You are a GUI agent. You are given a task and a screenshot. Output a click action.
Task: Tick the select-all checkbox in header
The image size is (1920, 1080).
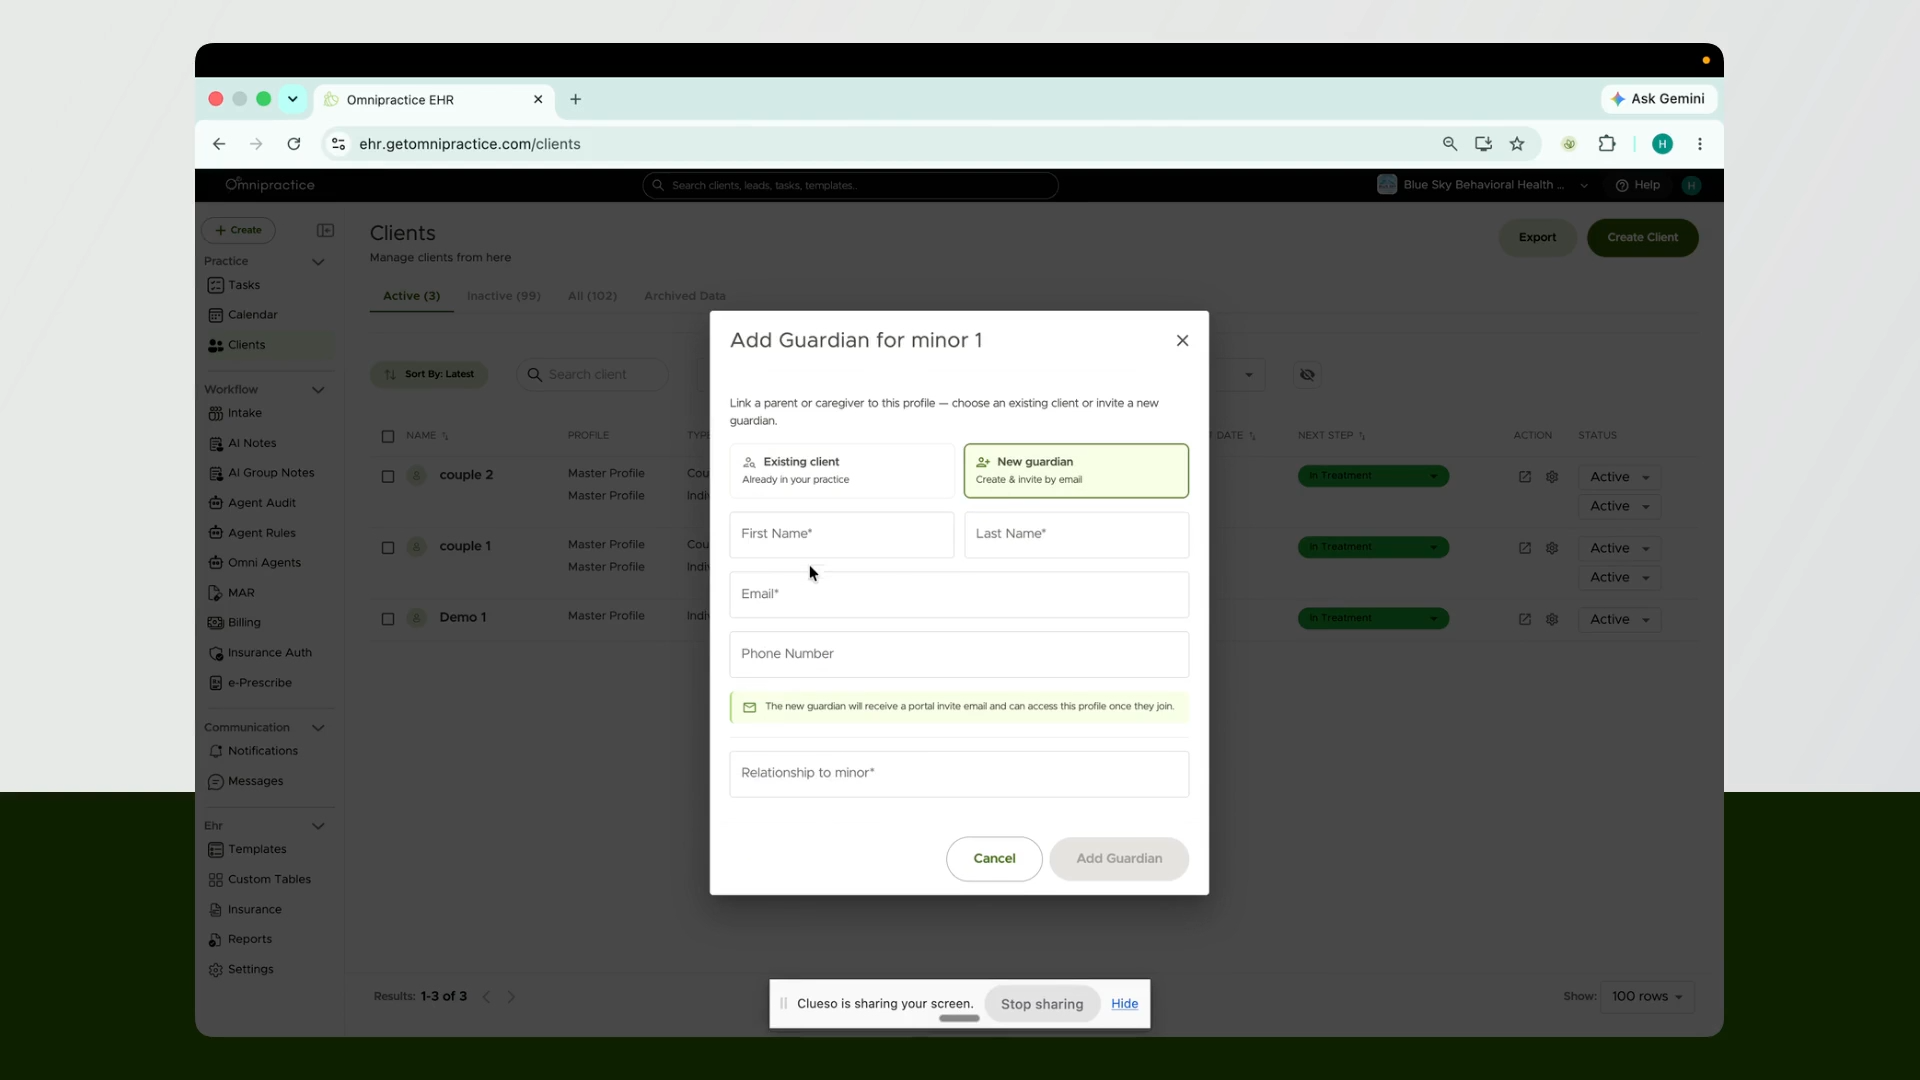388,436
